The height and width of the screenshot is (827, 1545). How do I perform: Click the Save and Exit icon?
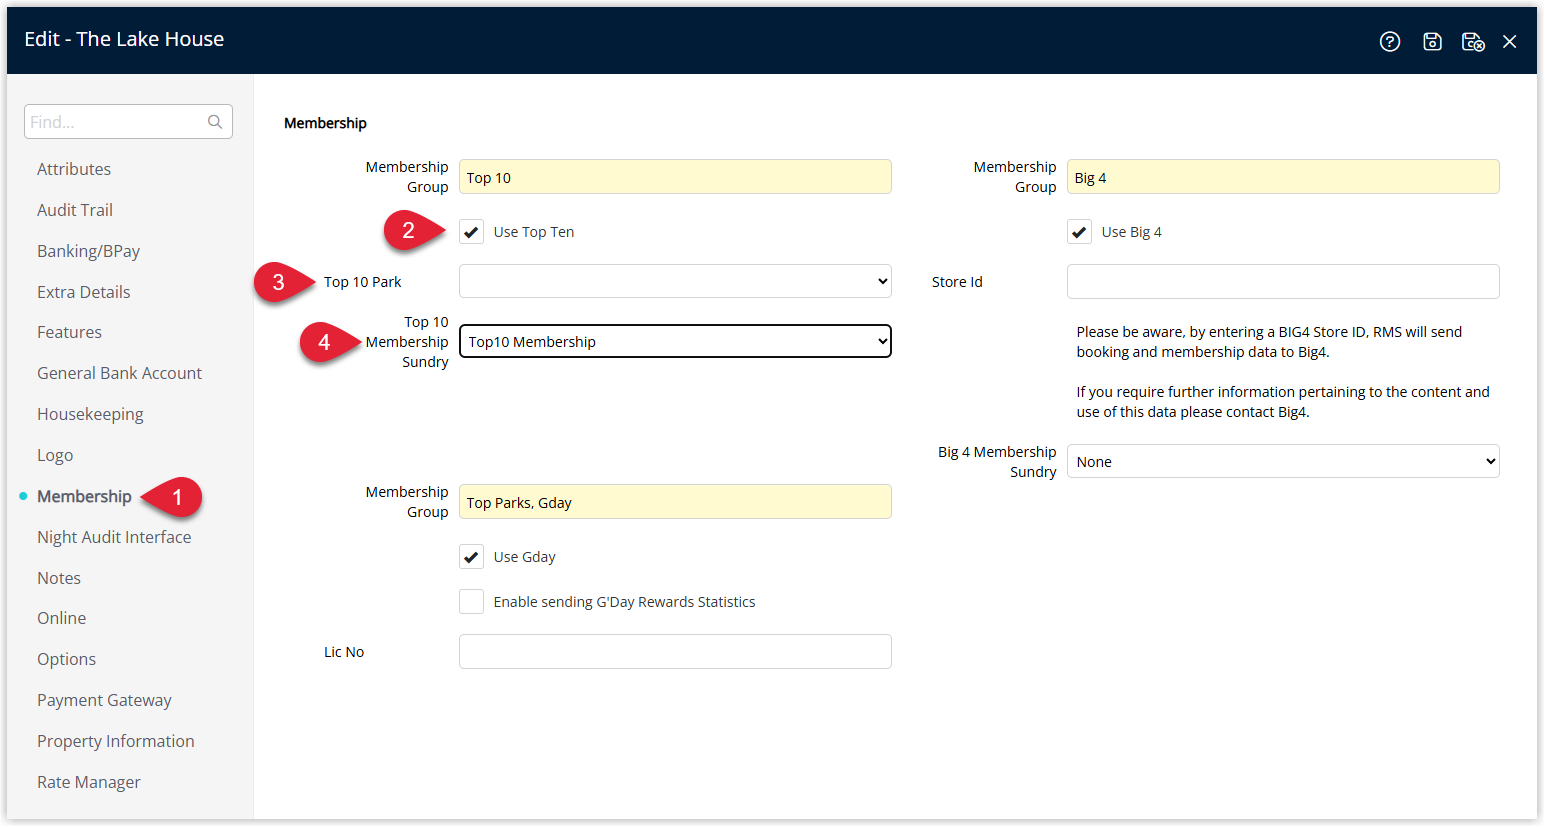[1473, 41]
